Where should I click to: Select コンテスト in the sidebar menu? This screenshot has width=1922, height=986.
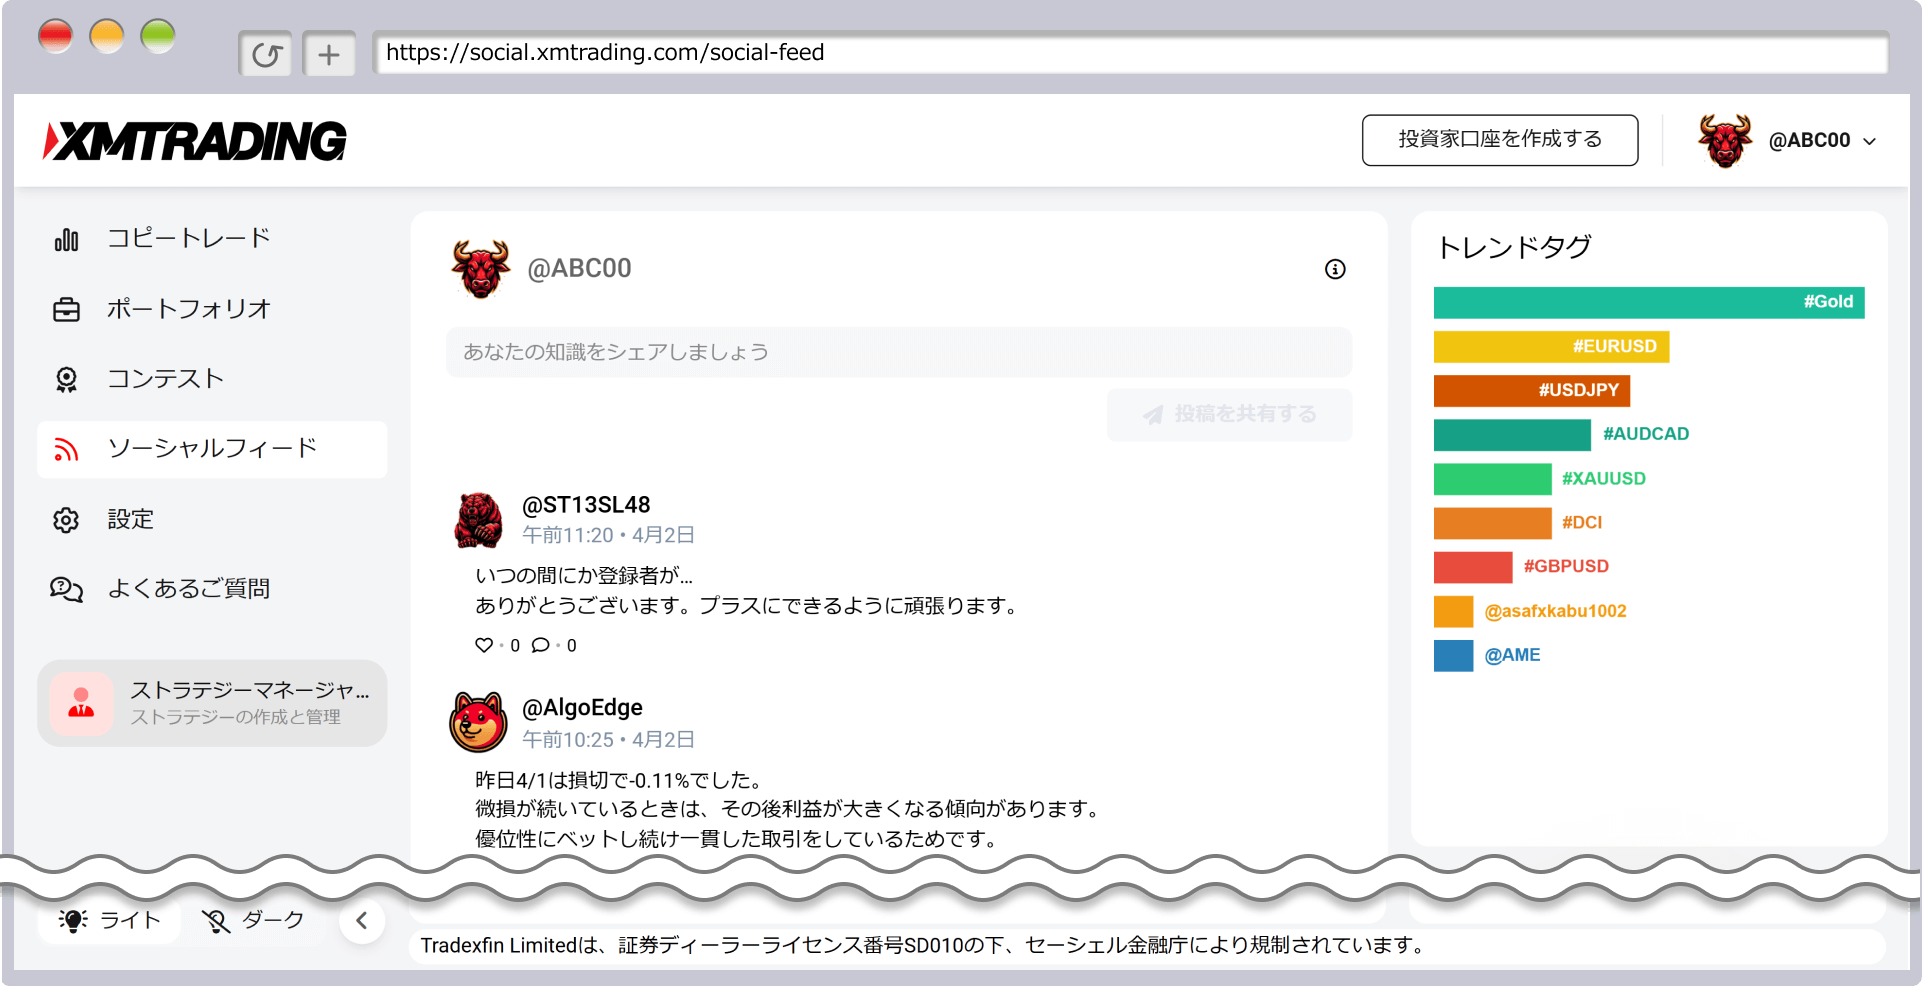coord(165,379)
